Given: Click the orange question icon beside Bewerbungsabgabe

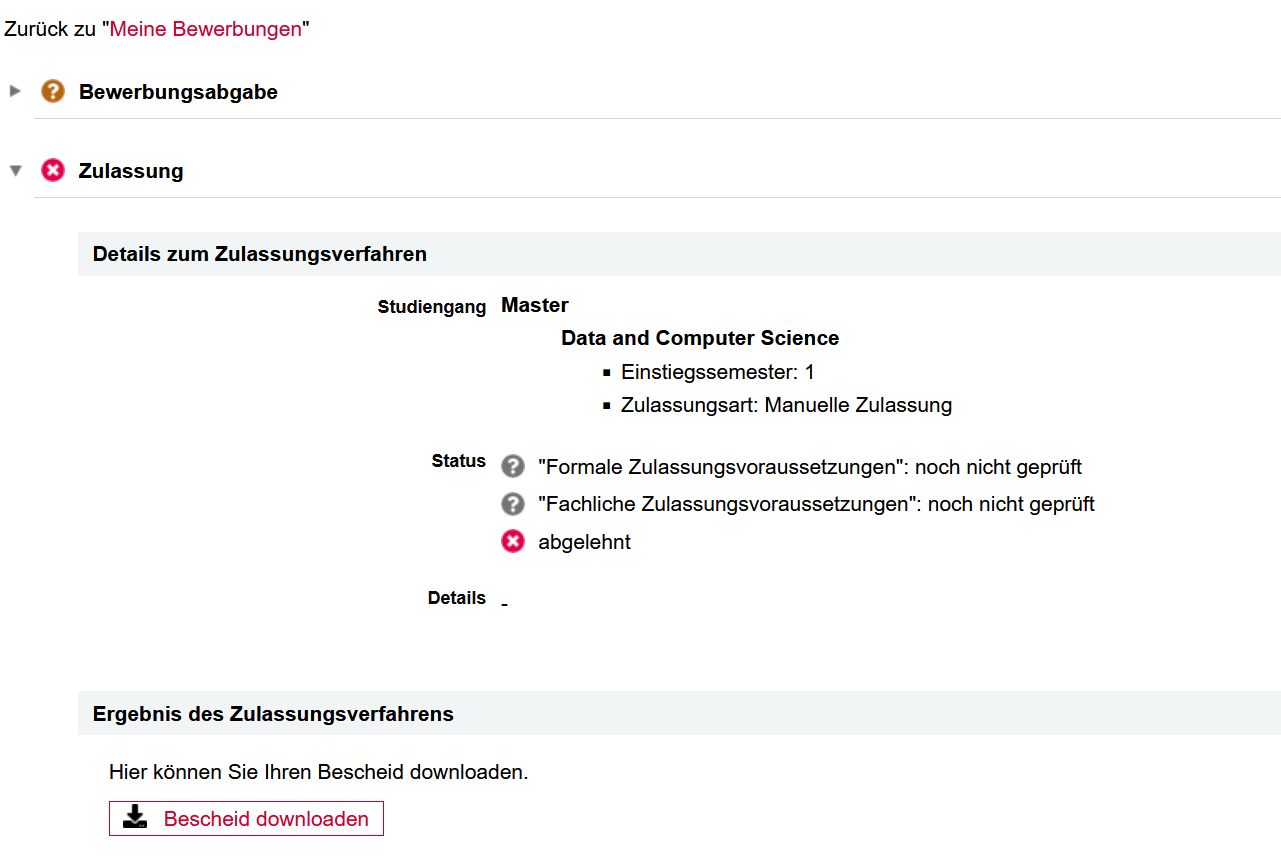Looking at the screenshot, I should (x=52, y=92).
